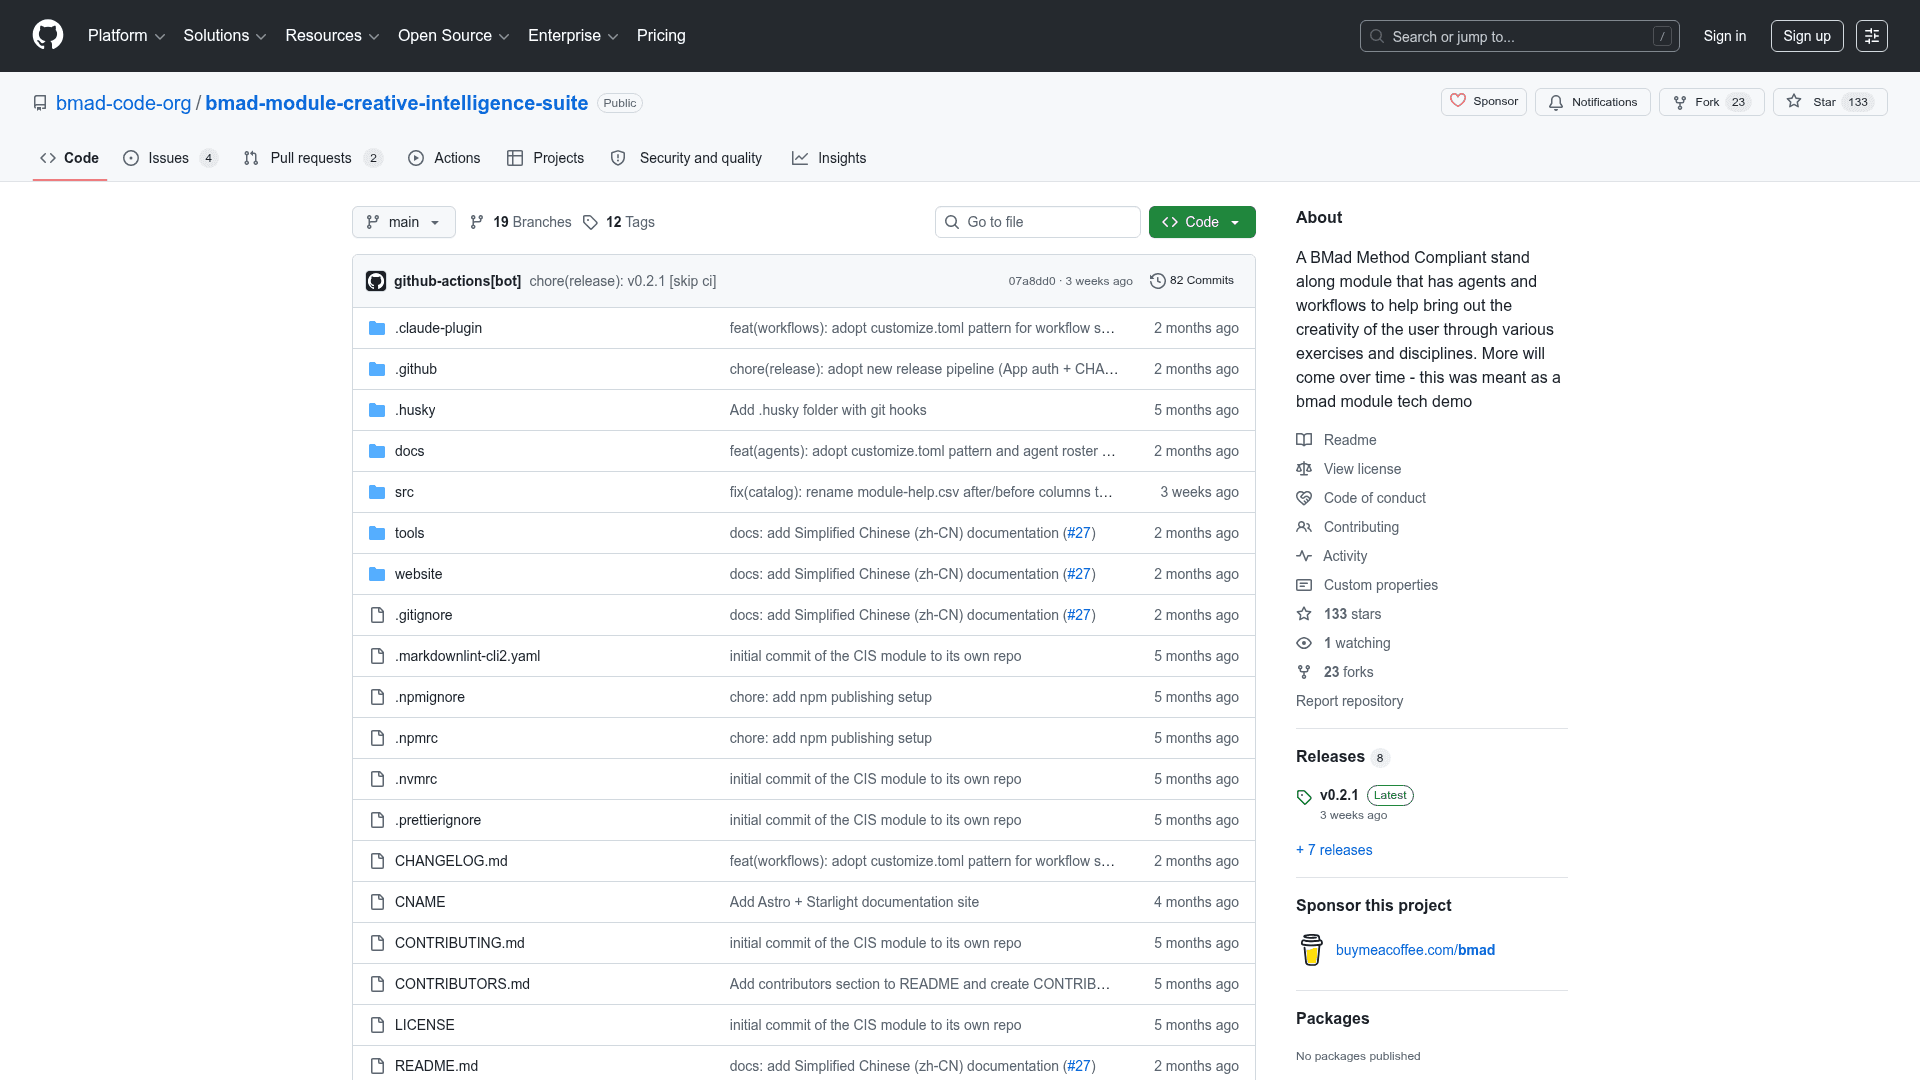Select the Code tab

point(70,158)
